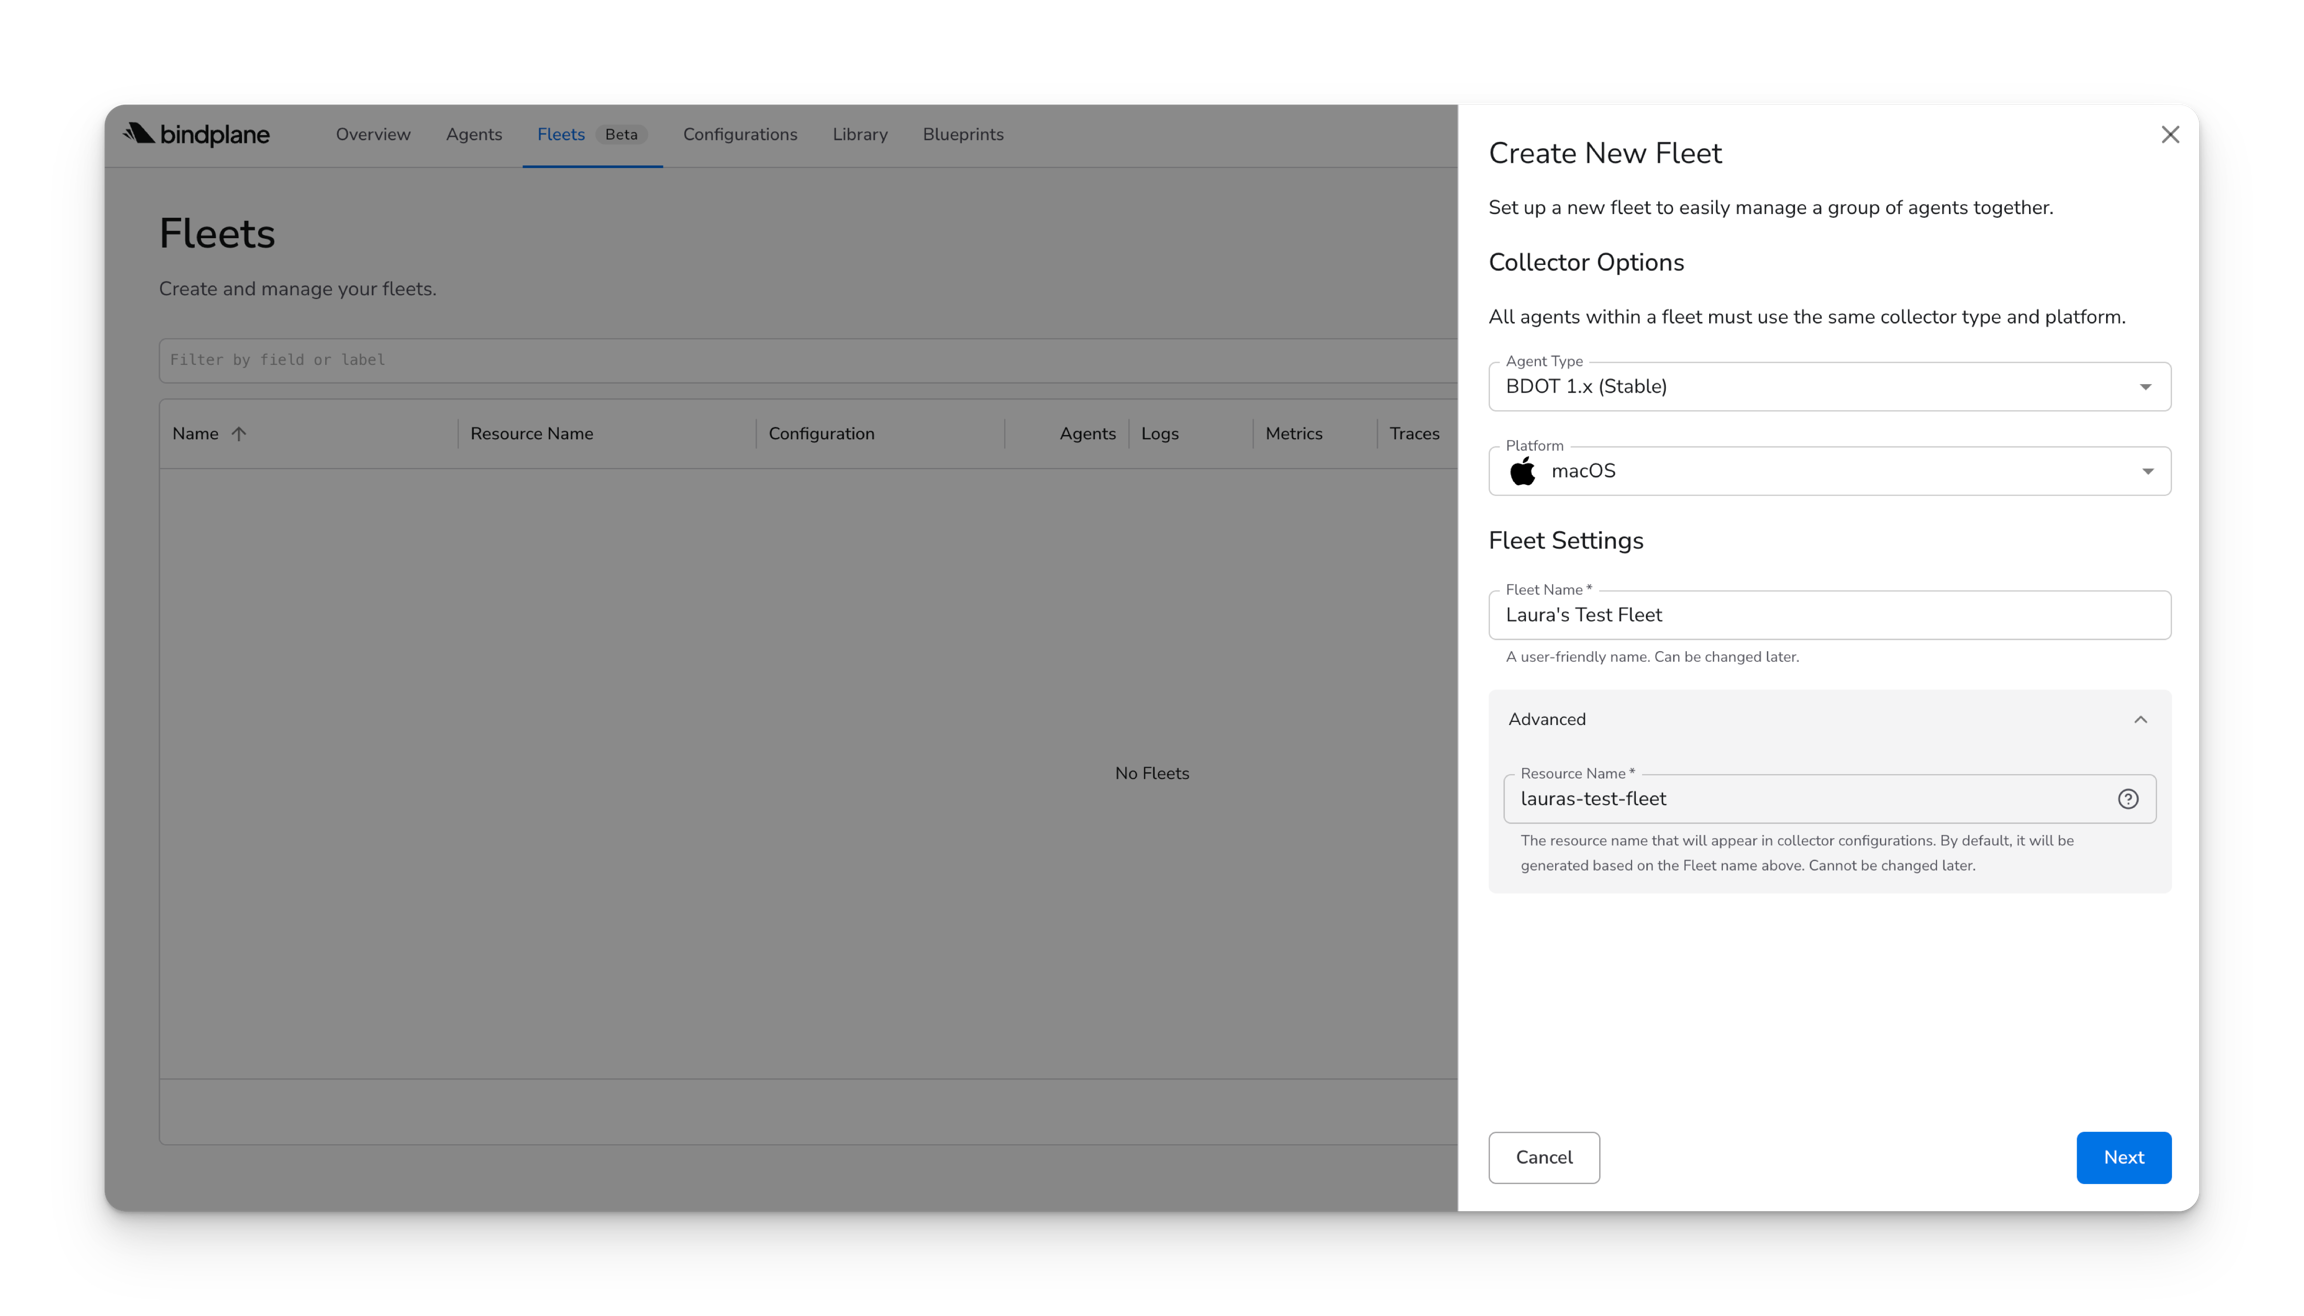Open the Platform dropdown
2304x1316 pixels.
click(1829, 471)
